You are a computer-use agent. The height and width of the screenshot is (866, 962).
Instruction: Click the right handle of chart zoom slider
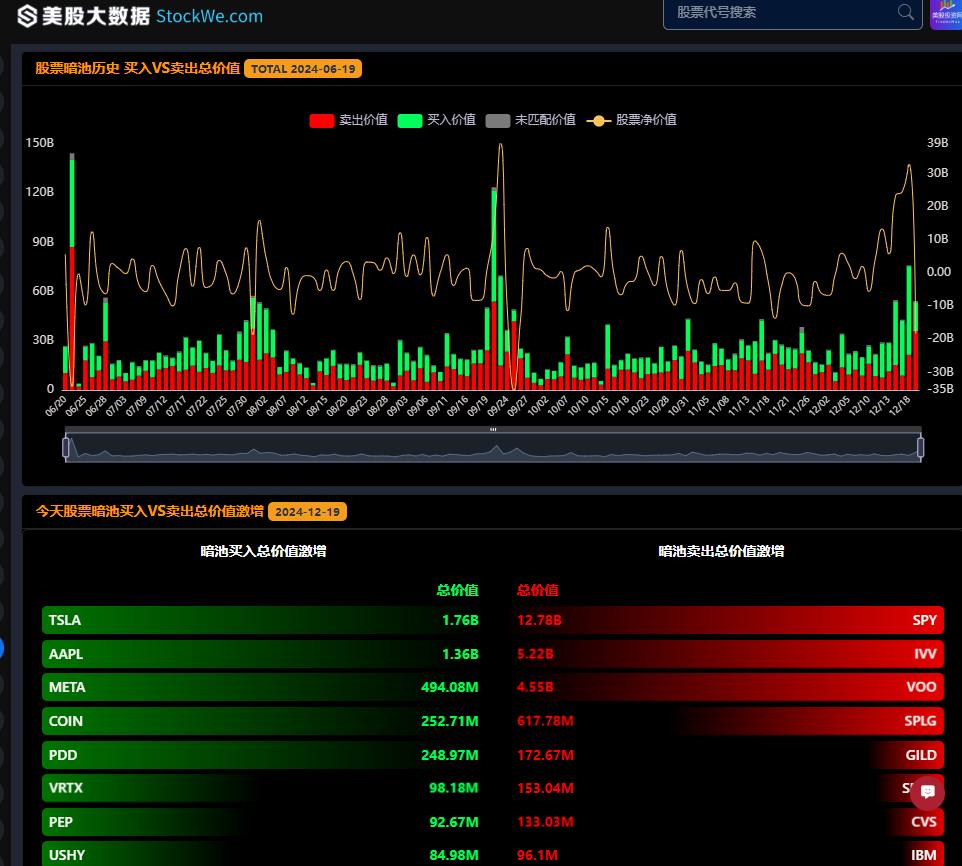tap(920, 447)
